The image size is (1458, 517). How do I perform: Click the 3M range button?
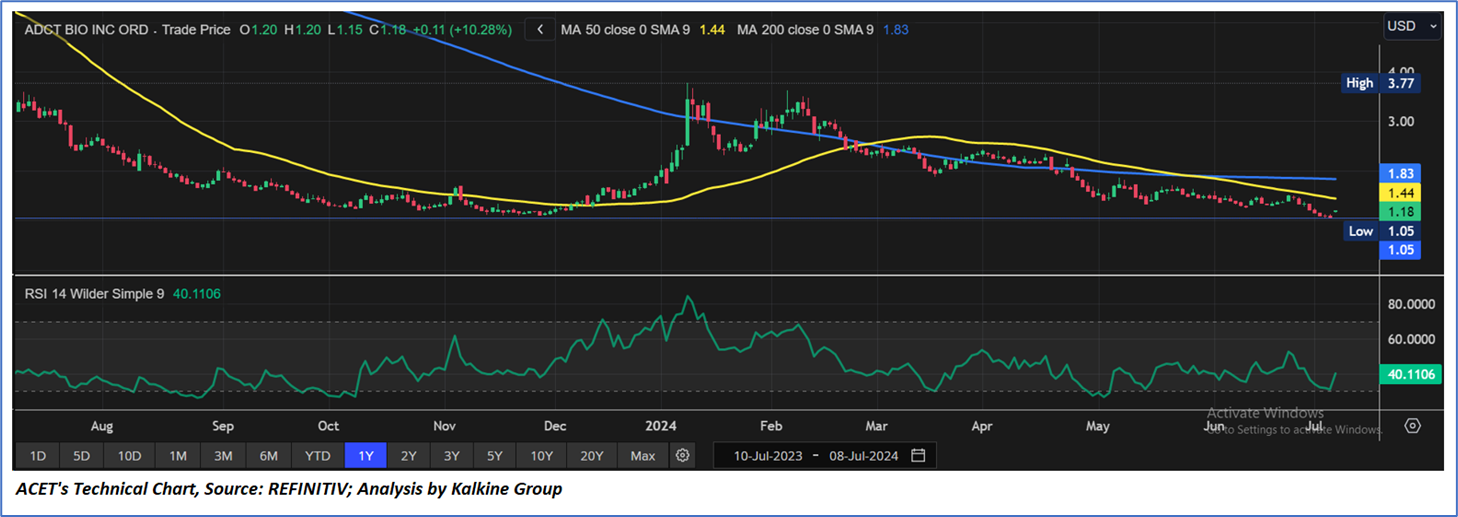[x=223, y=456]
